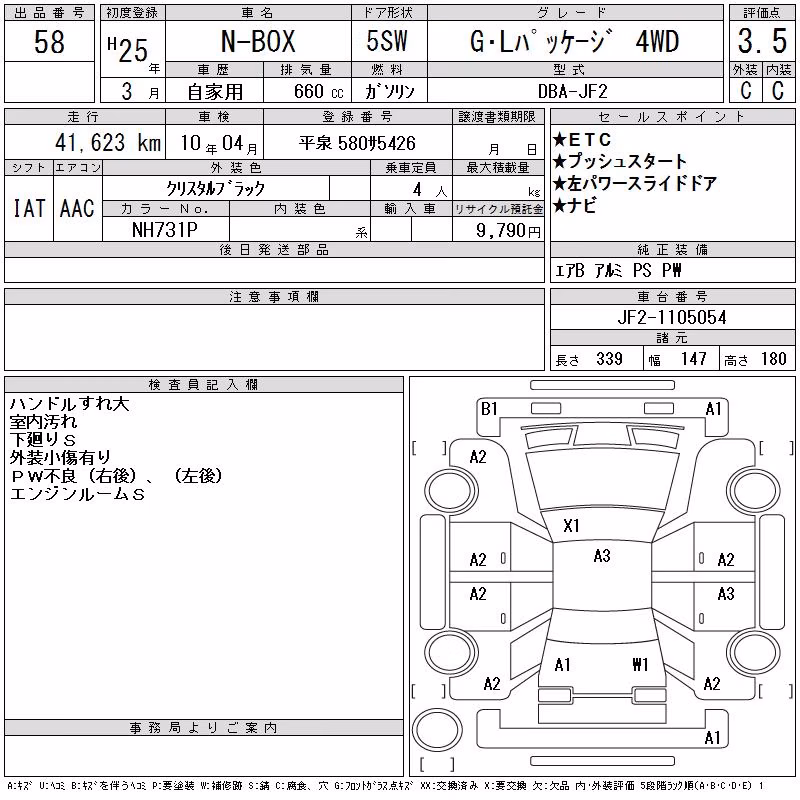800x800 pixels.
Task: Click the grade G・Lパッケージ 4WD
Action: tap(575, 41)
